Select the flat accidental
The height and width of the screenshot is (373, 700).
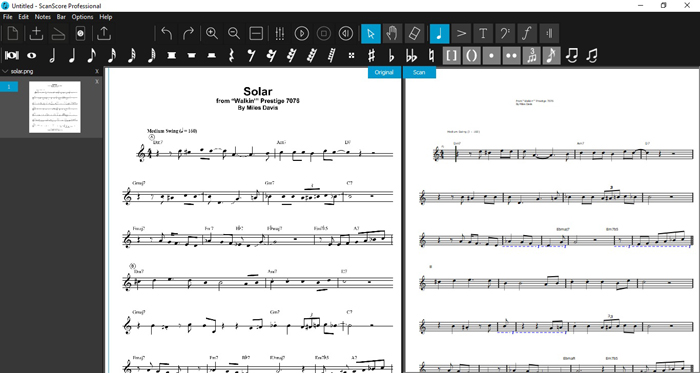391,56
